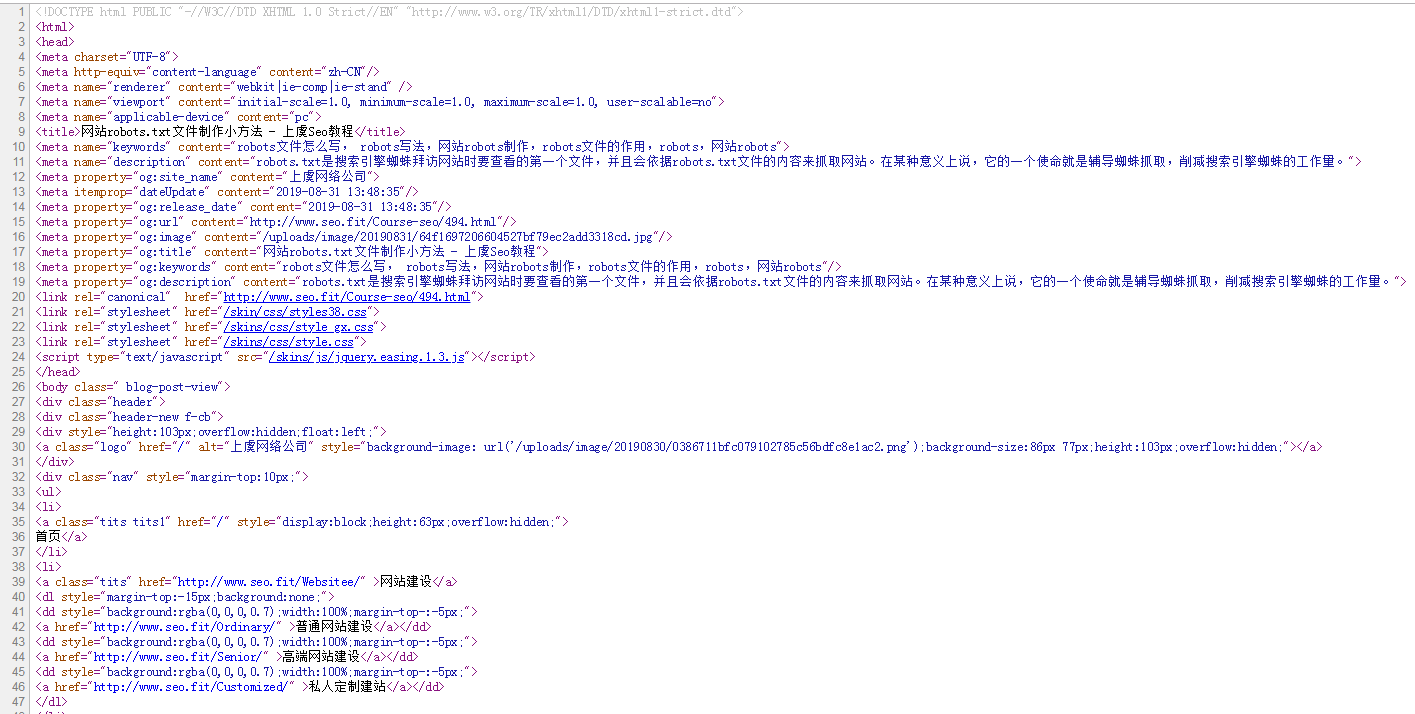The width and height of the screenshot is (1415, 714).
Task: Click the closing </dl> tag on line 47
Action: 51,702
